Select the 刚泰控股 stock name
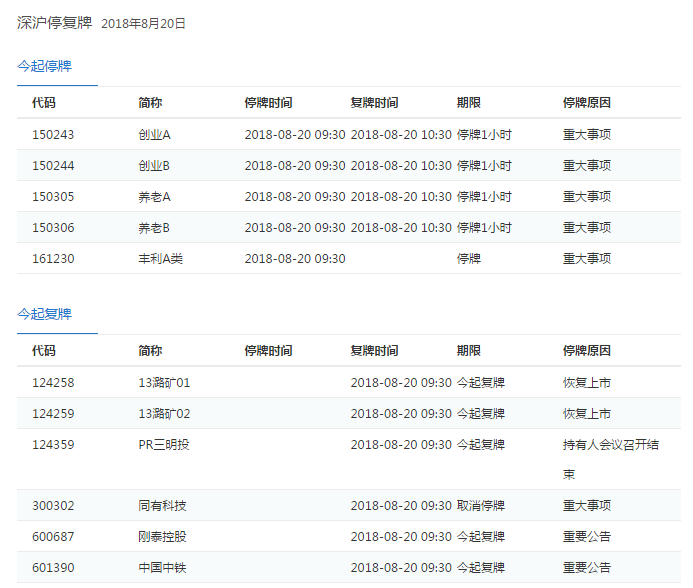This screenshot has height=588, width=693. (x=162, y=537)
